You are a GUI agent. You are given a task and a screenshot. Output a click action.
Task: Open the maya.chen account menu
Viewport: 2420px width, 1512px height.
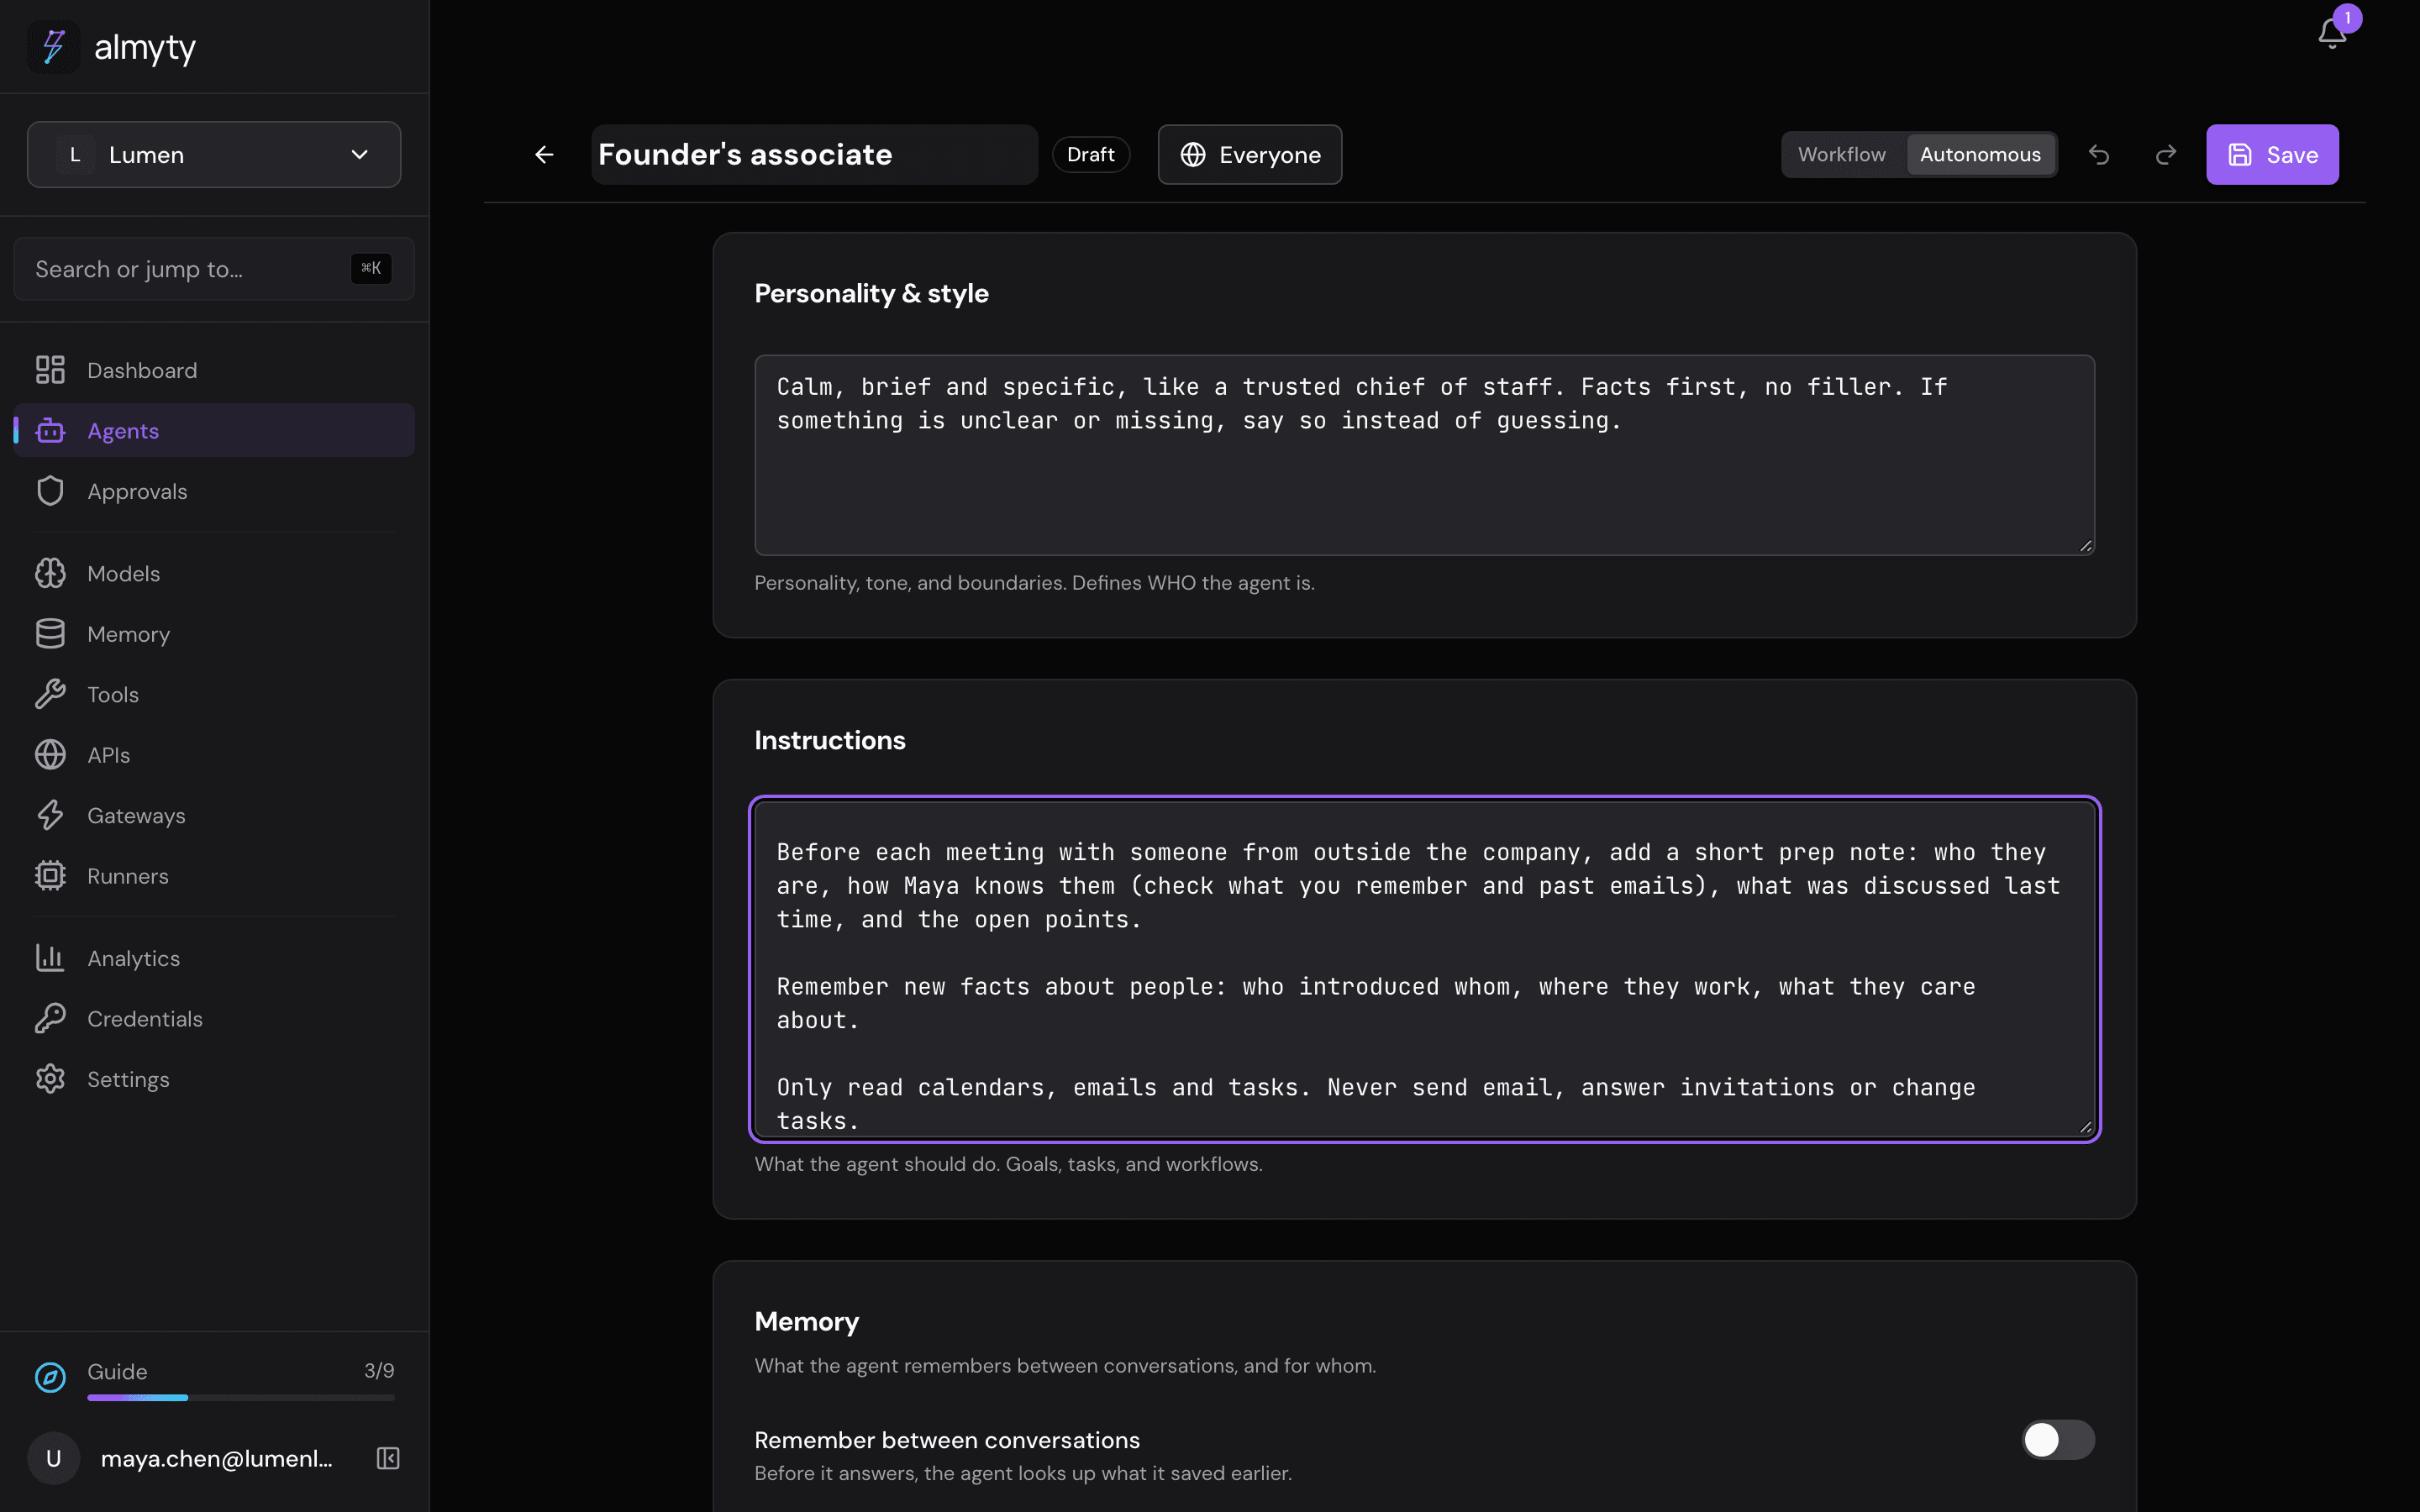coord(214,1458)
